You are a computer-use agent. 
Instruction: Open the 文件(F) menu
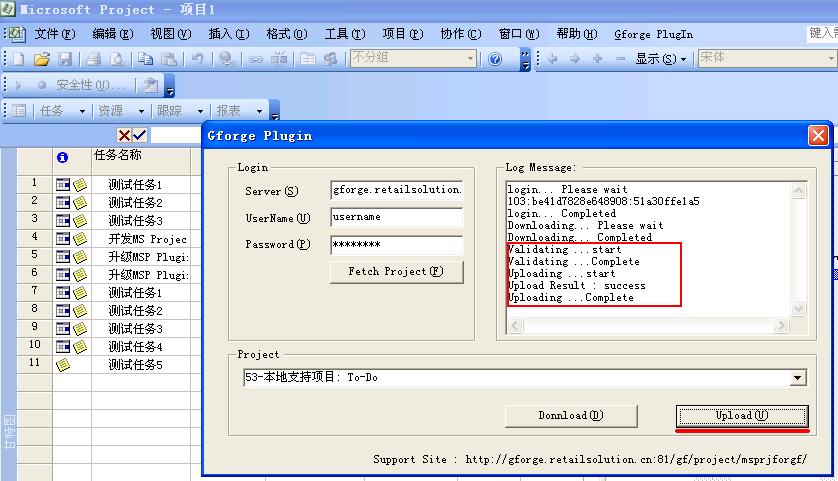pyautogui.click(x=55, y=34)
